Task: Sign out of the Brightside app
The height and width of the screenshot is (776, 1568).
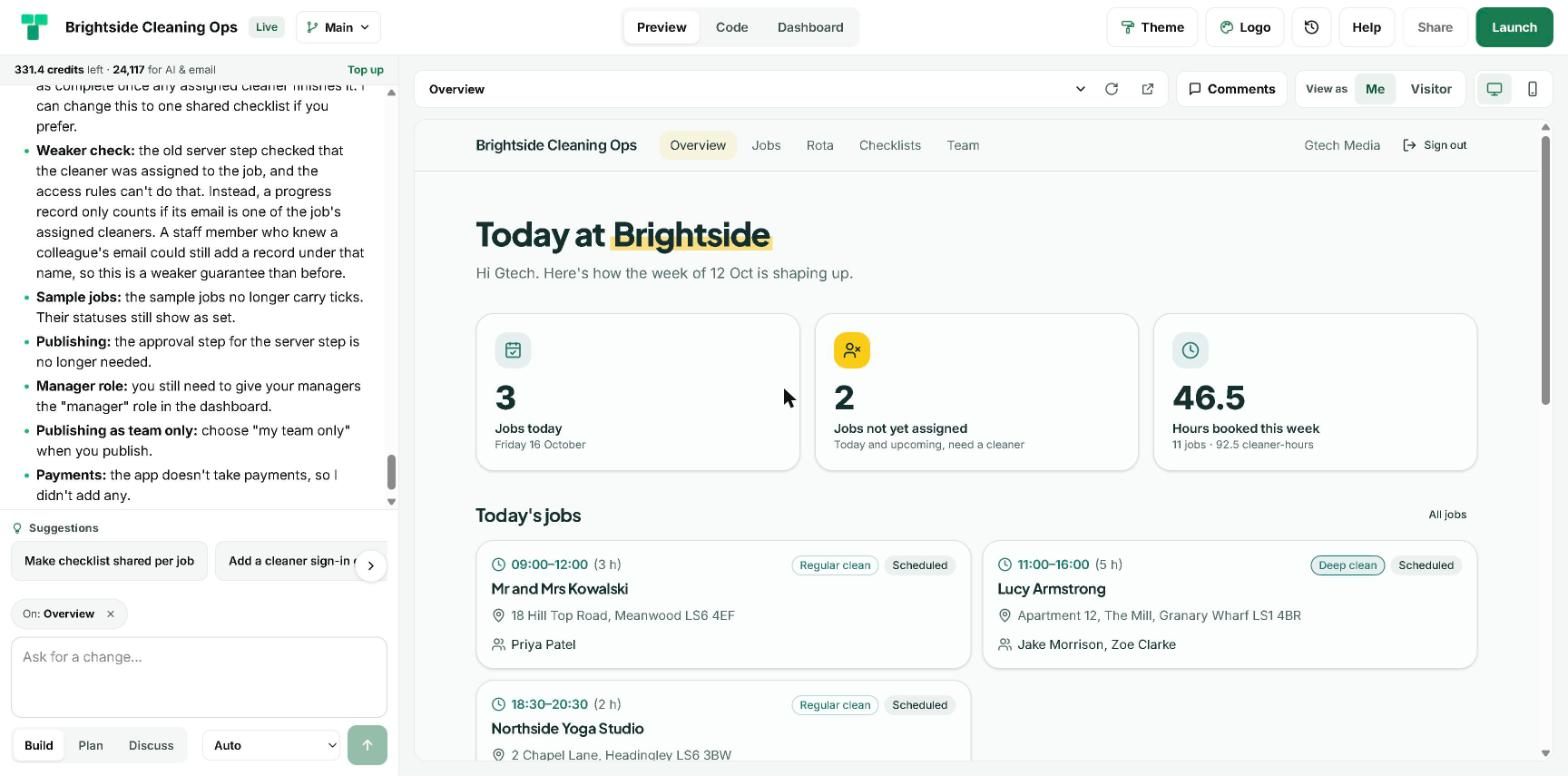Action: point(1435,145)
